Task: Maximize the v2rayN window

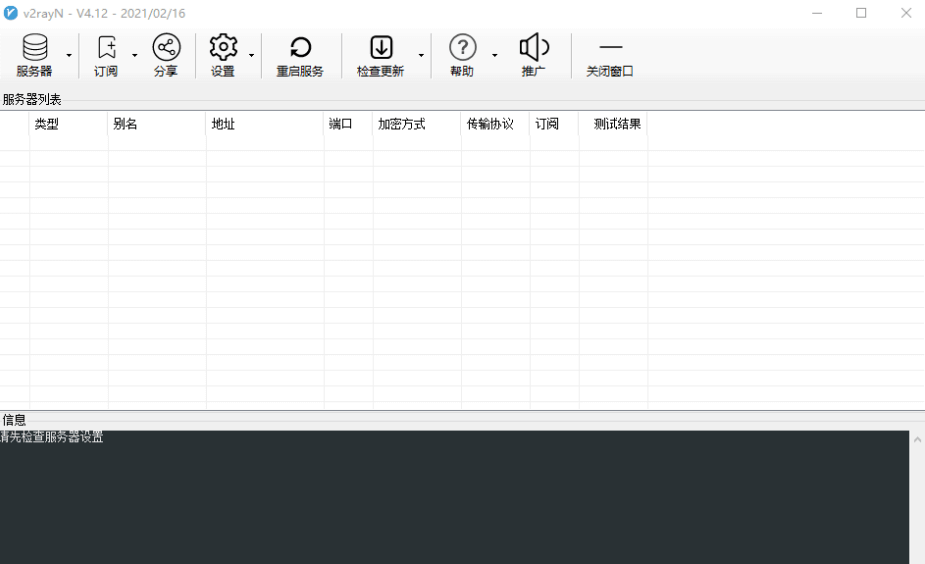Action: point(861,13)
